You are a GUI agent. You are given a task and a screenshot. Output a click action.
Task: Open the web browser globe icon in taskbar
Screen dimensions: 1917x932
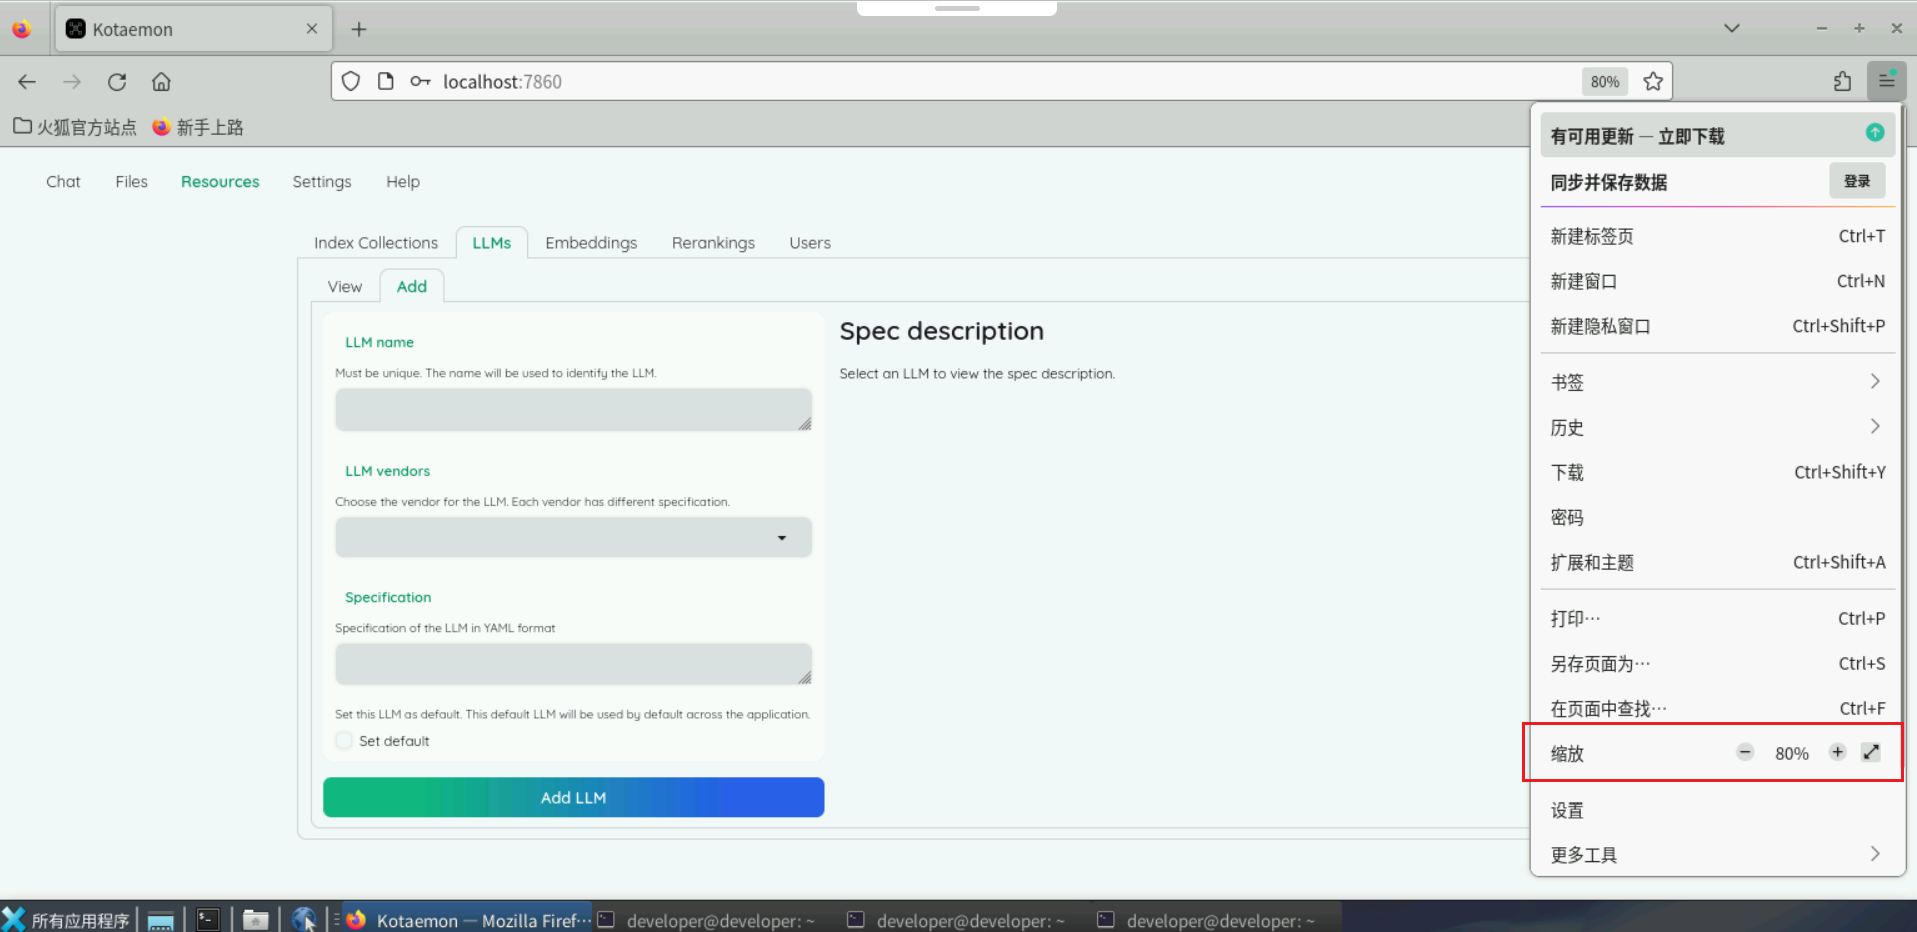304,920
